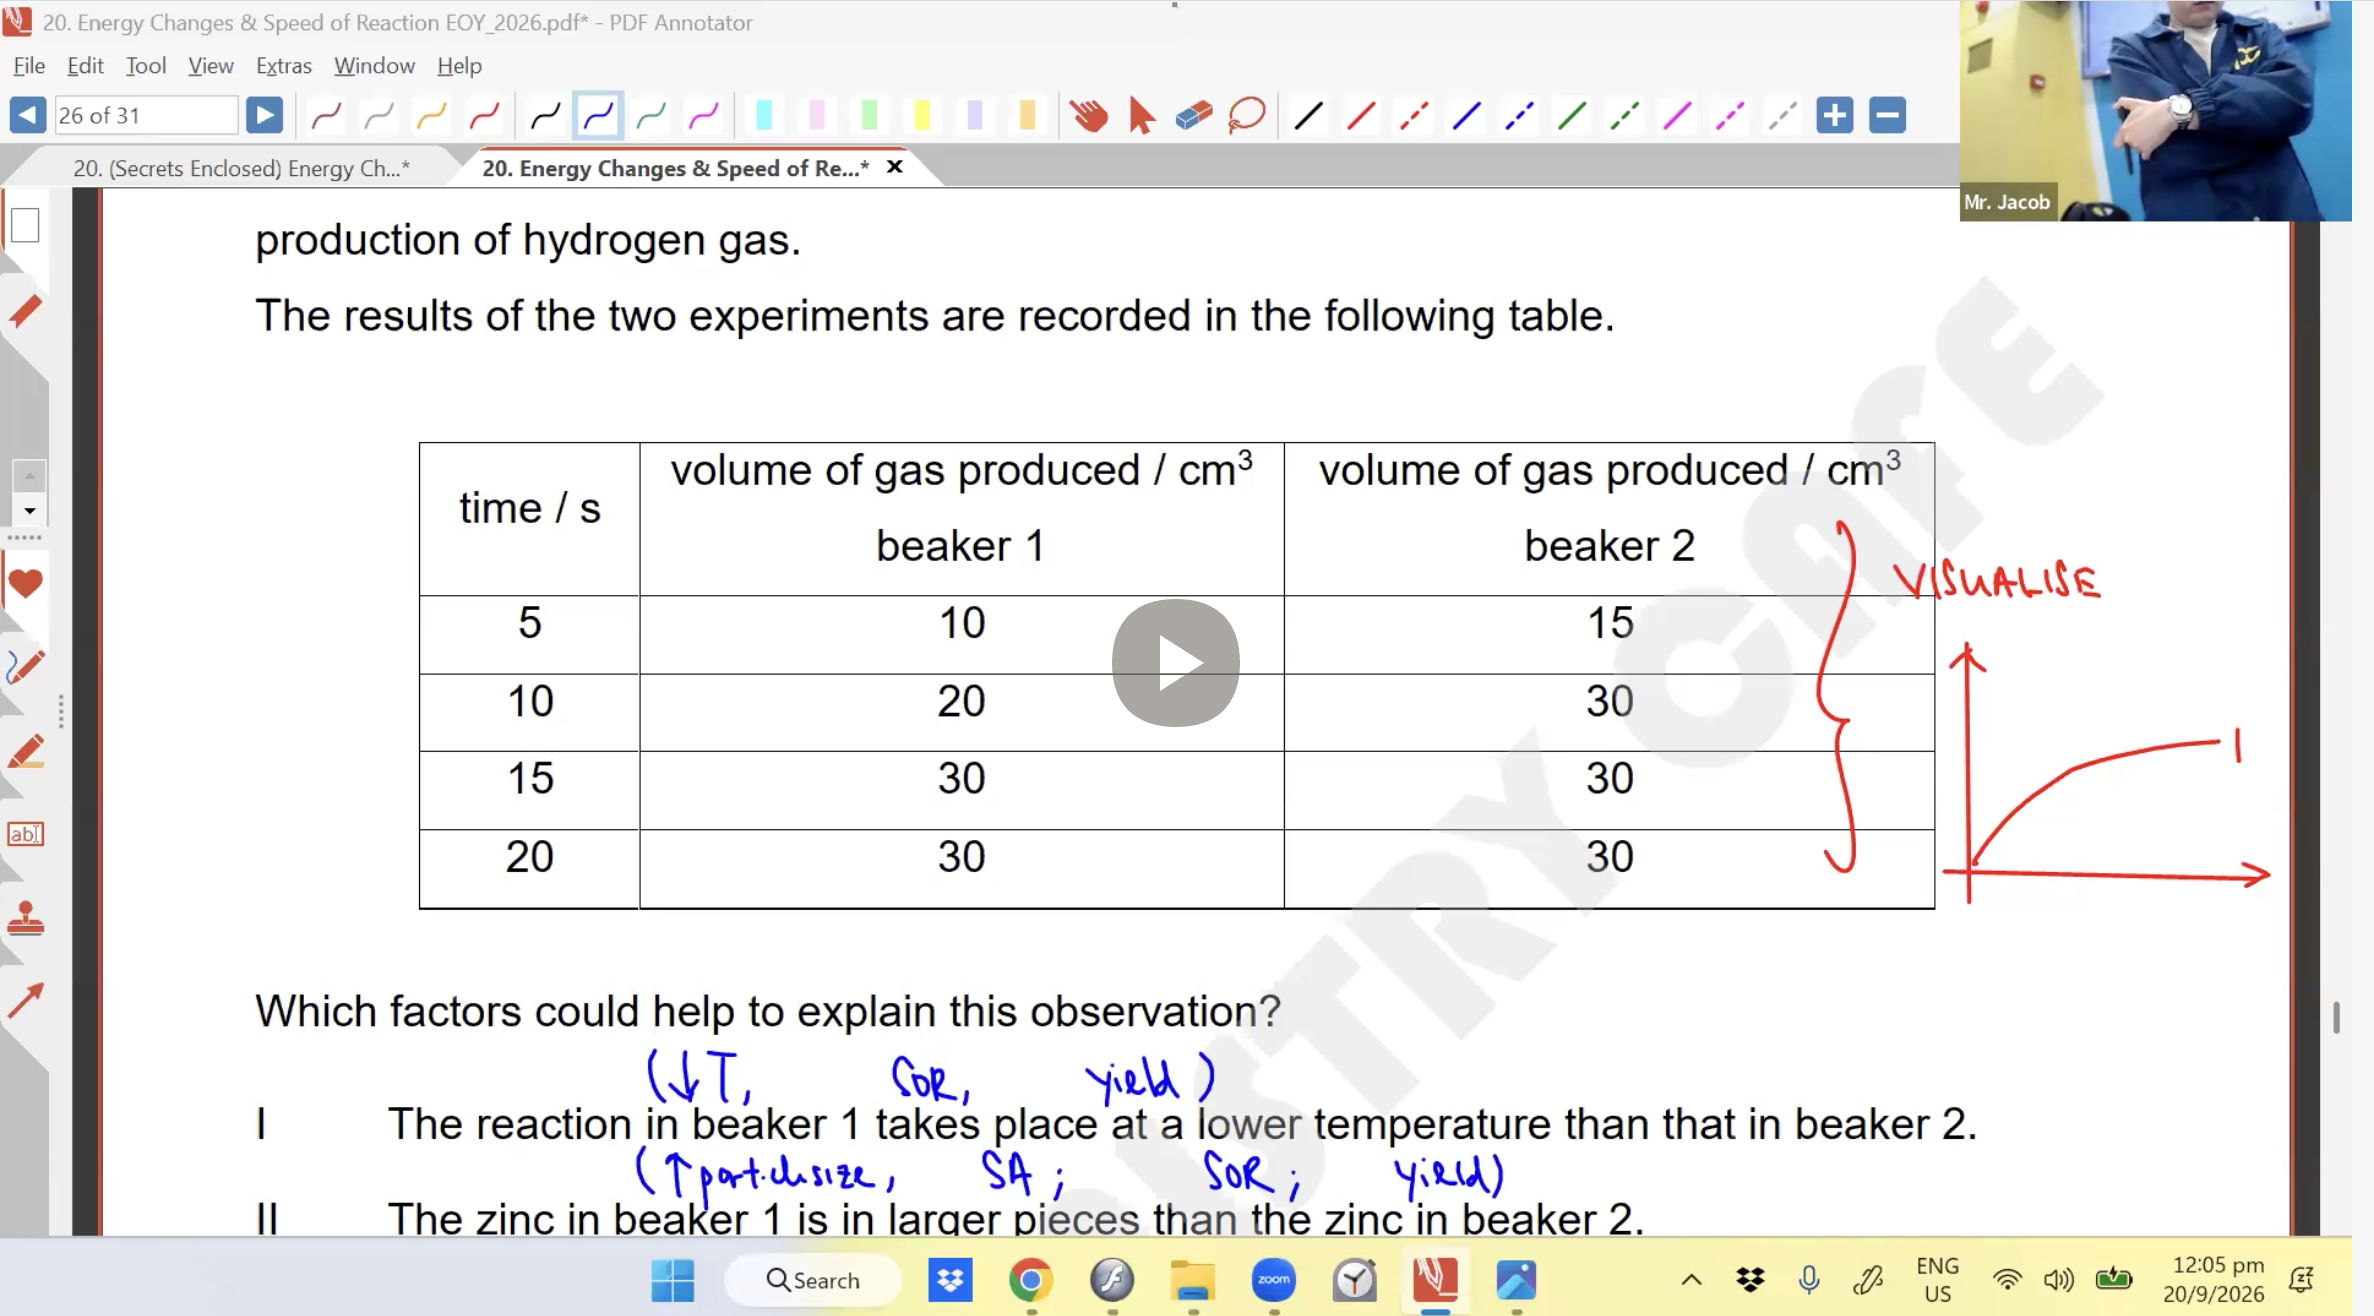The width and height of the screenshot is (2374, 1316).
Task: Open Zoom from the taskbar
Action: pos(1273,1280)
